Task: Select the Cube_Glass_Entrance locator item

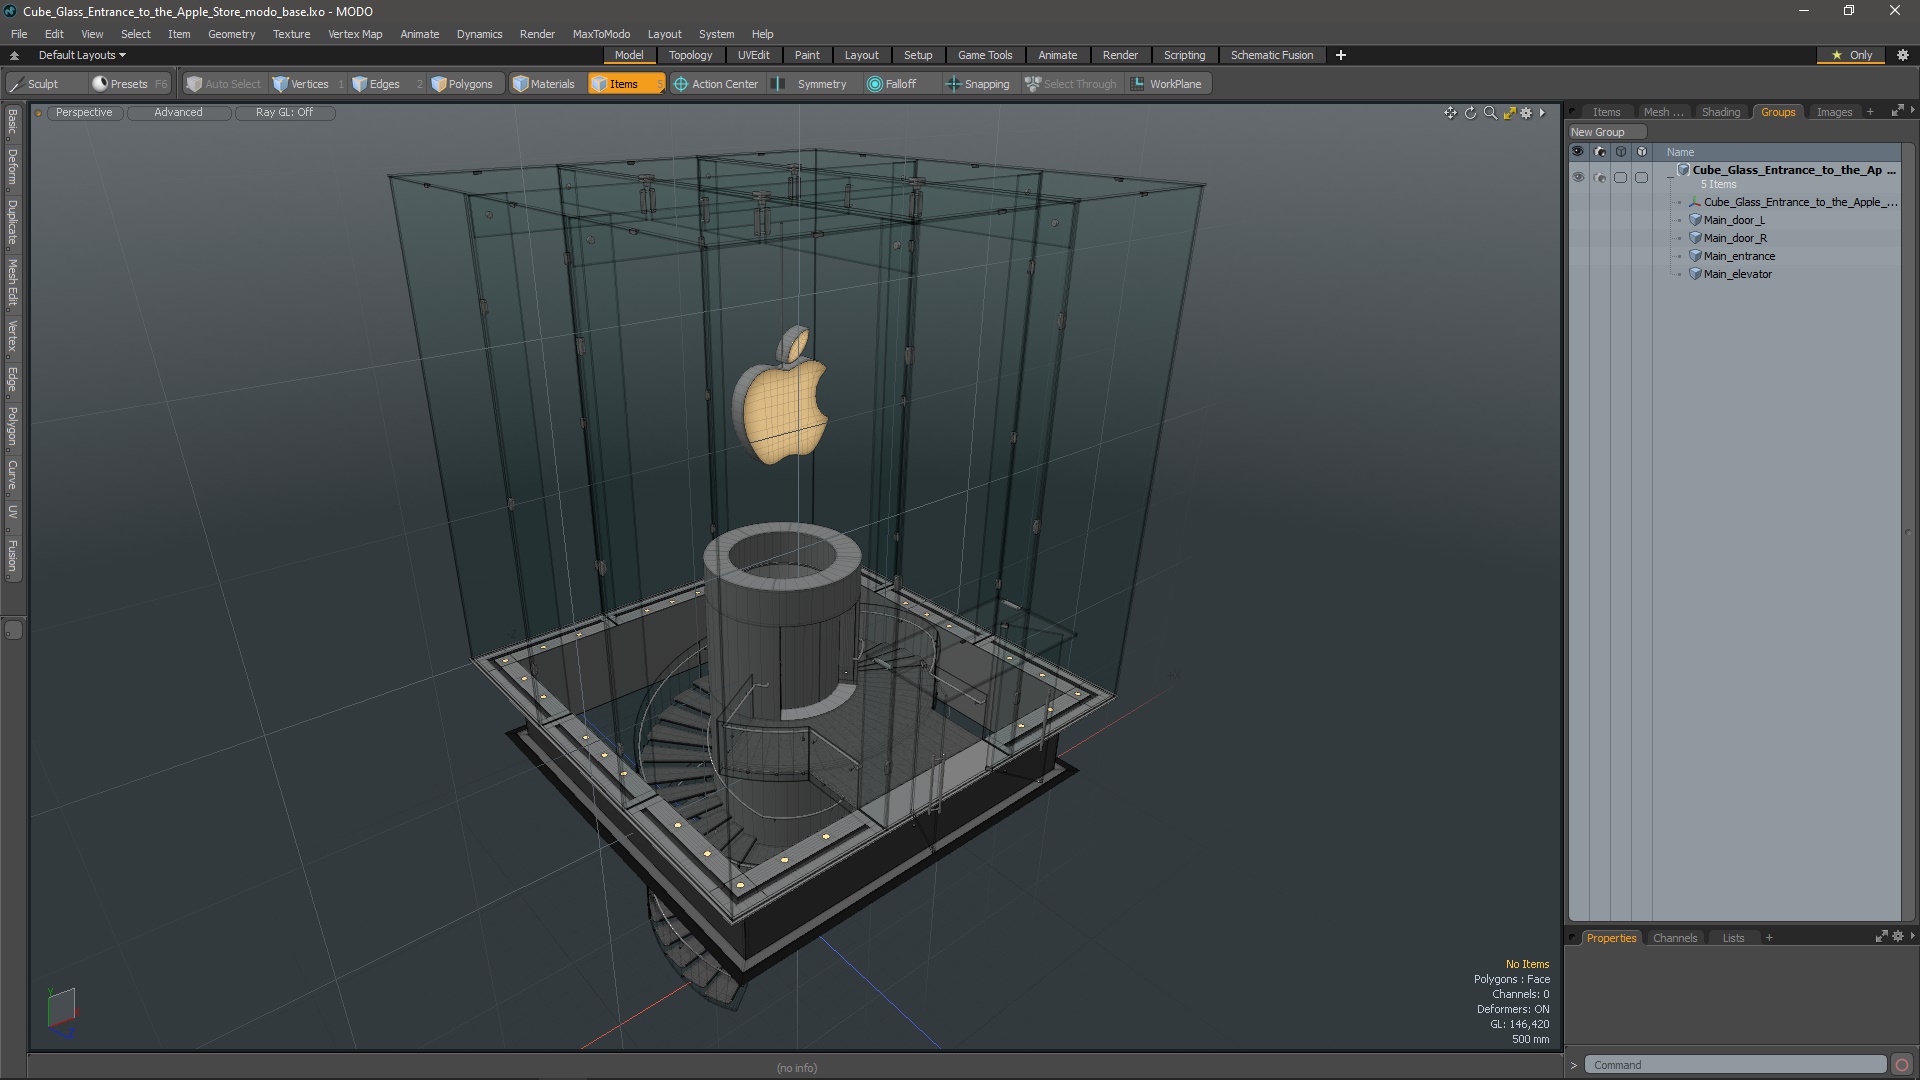Action: tap(1799, 202)
